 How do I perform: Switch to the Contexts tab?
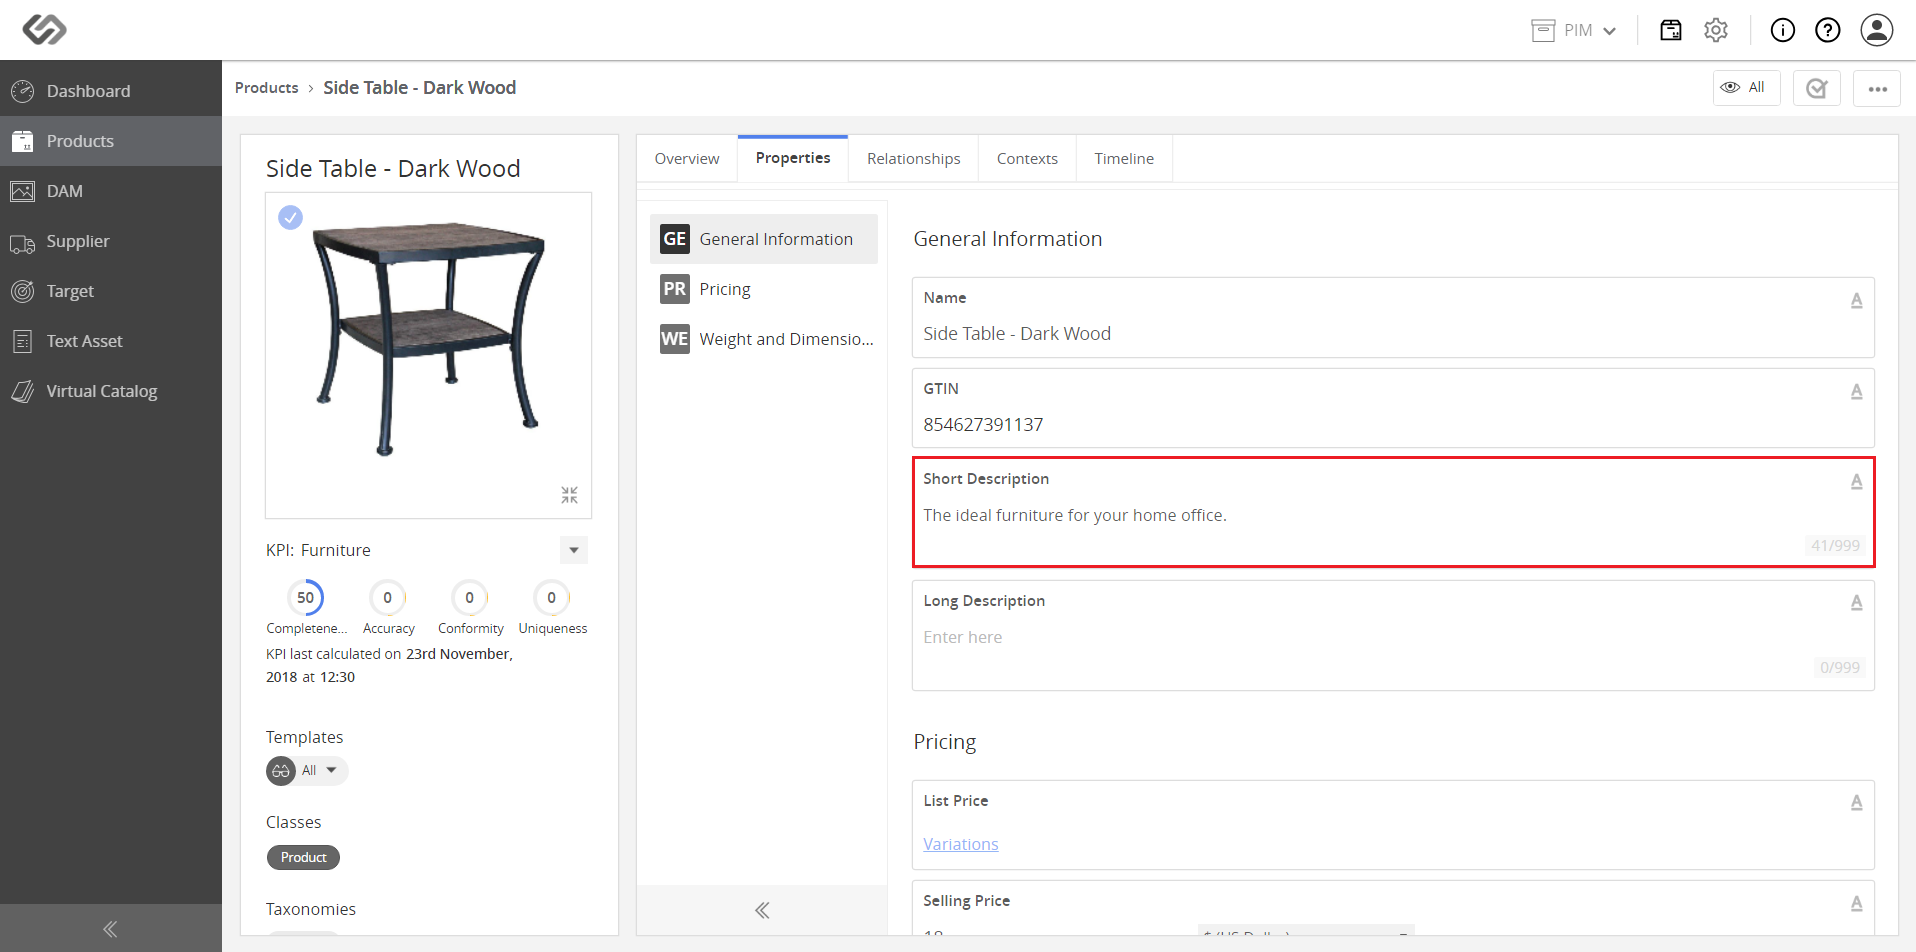click(1027, 159)
